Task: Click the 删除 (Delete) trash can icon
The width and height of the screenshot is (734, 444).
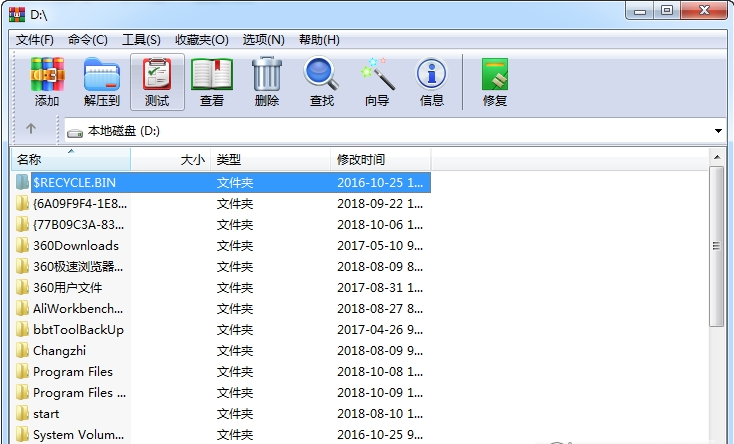Action: pos(267,74)
